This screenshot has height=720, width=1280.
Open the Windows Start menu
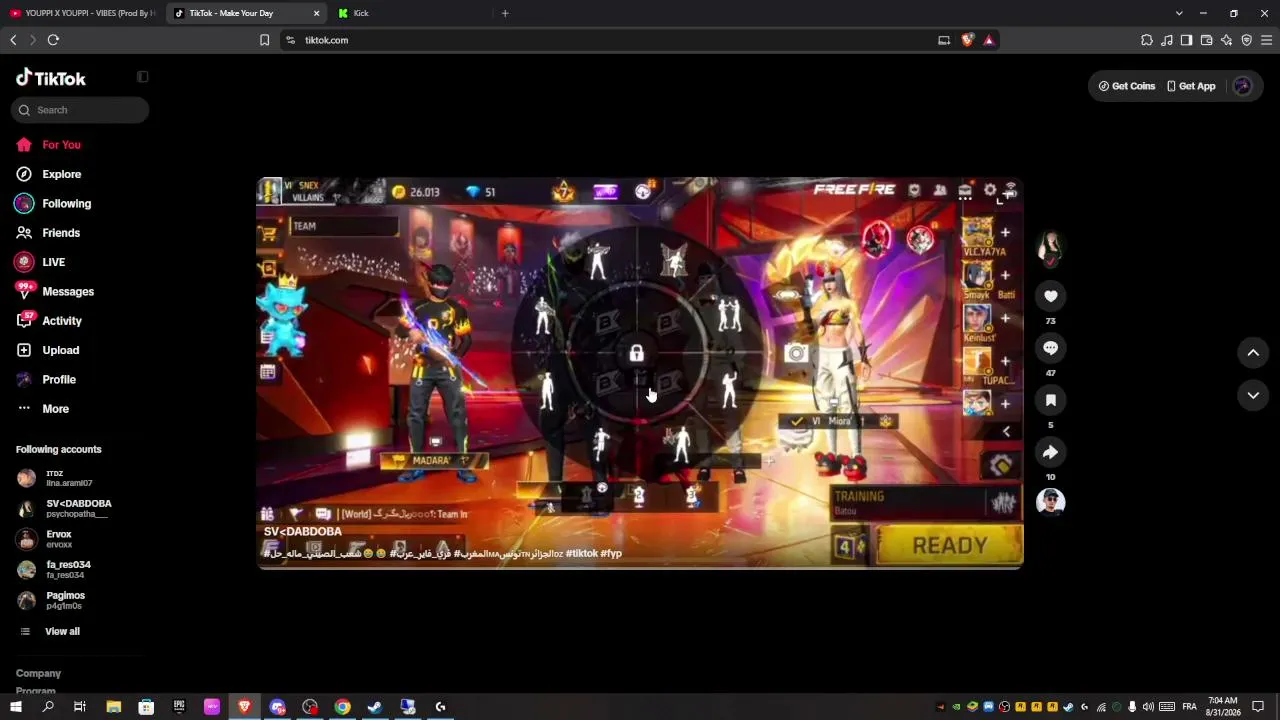click(x=15, y=707)
